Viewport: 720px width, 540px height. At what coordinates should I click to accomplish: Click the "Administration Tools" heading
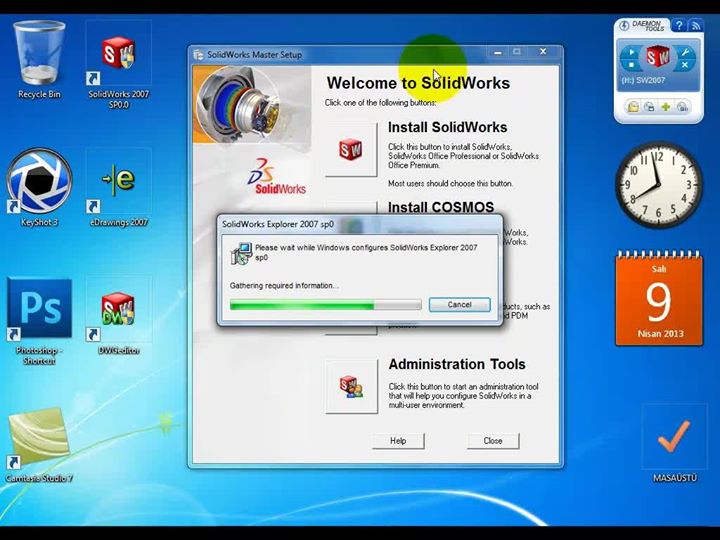[457, 364]
